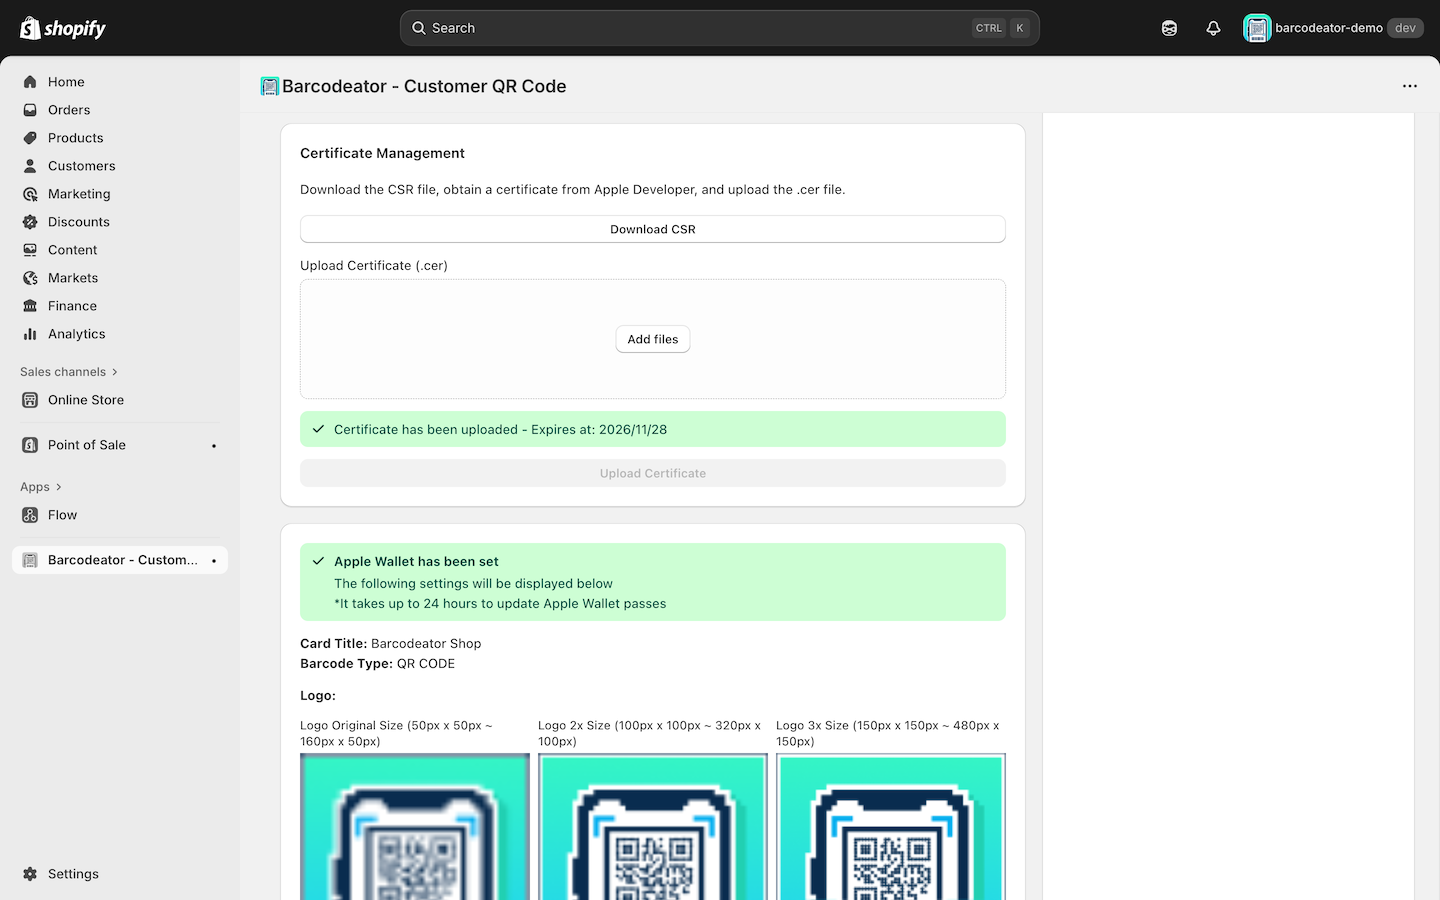Open the notifications bell
Screen dimensions: 1440x900
point(1213,27)
